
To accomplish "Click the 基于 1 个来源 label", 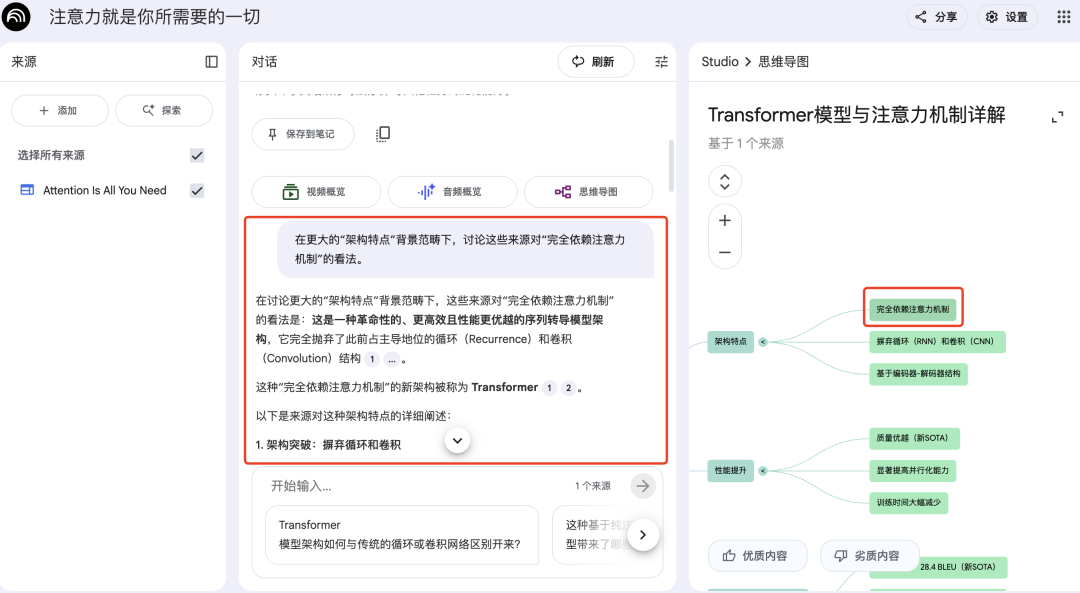I will pyautogui.click(x=746, y=143).
